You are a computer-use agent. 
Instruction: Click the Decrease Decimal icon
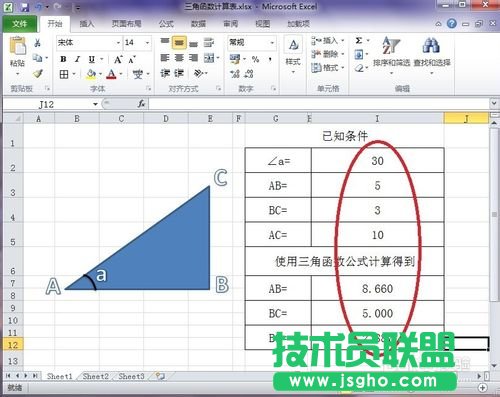(x=249, y=73)
